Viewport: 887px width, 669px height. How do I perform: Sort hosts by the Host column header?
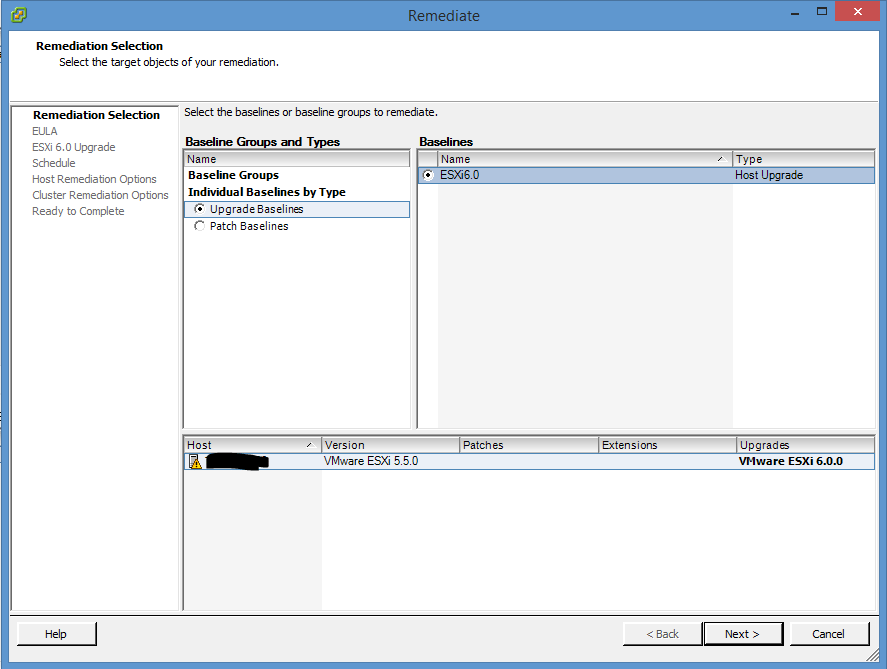pyautogui.click(x=252, y=445)
